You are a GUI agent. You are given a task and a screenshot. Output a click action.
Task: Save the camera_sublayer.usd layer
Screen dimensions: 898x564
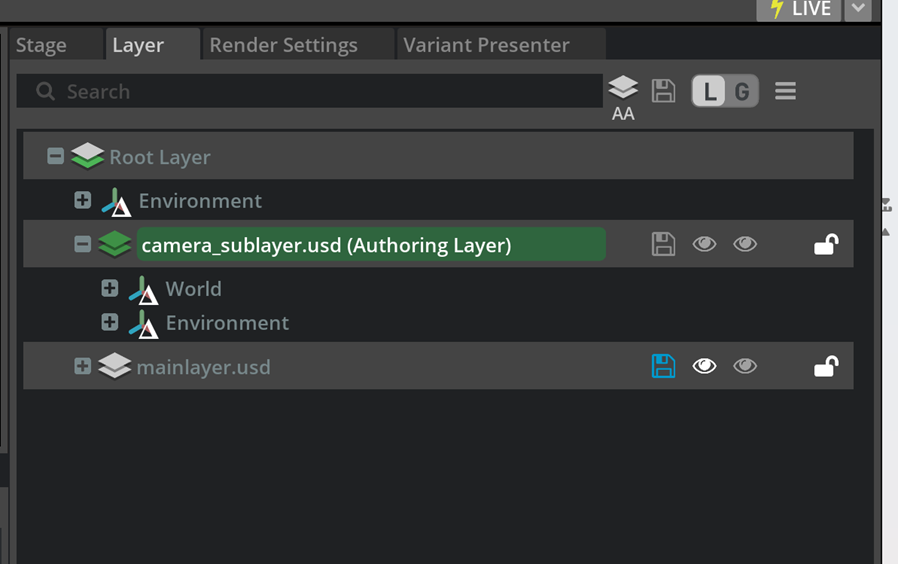coord(663,244)
